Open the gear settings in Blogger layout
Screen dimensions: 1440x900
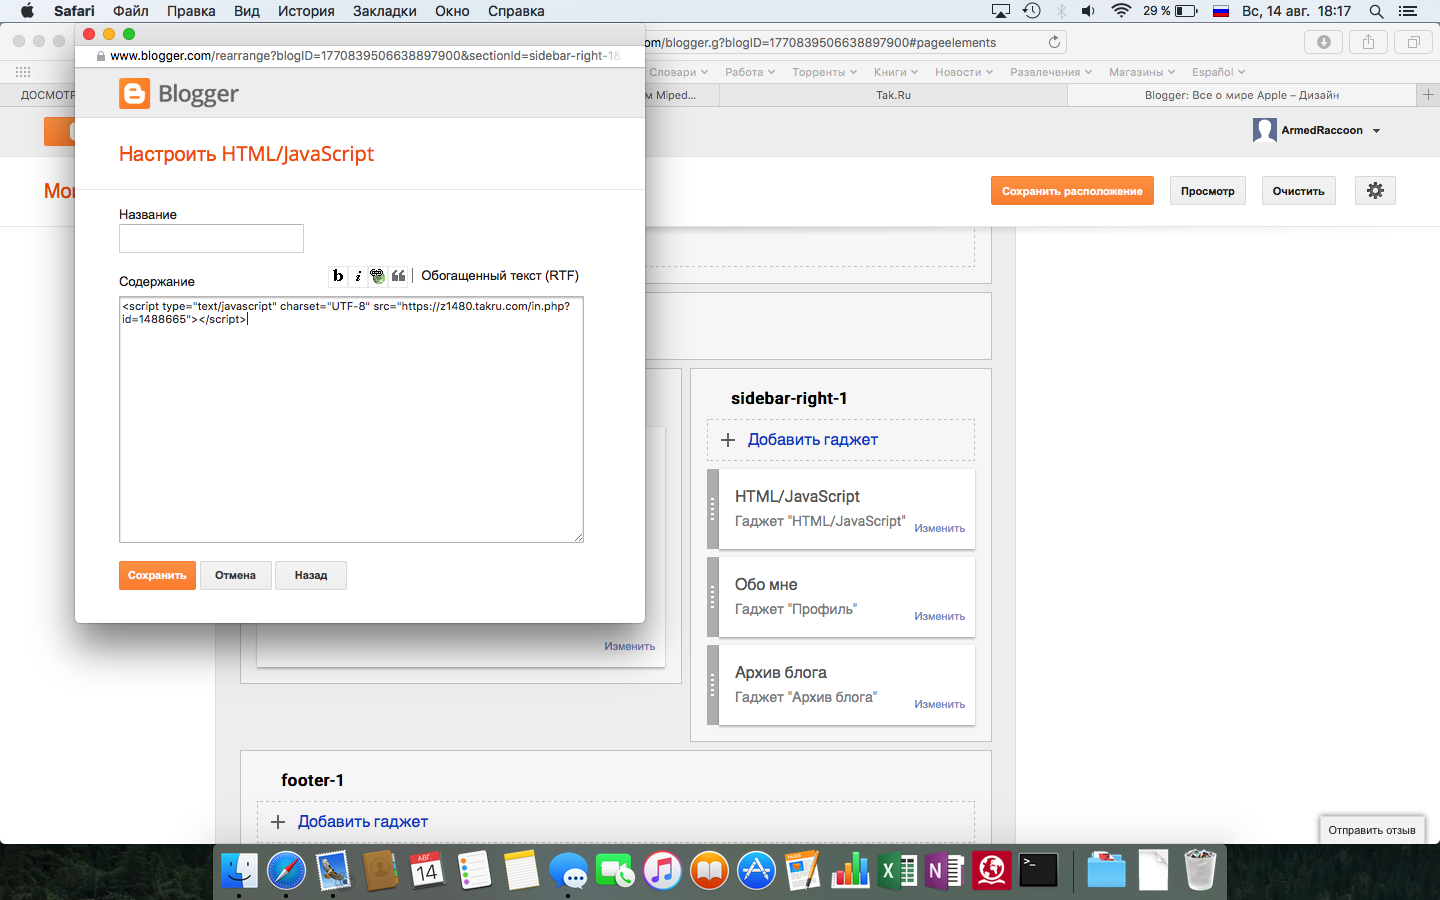click(1375, 190)
